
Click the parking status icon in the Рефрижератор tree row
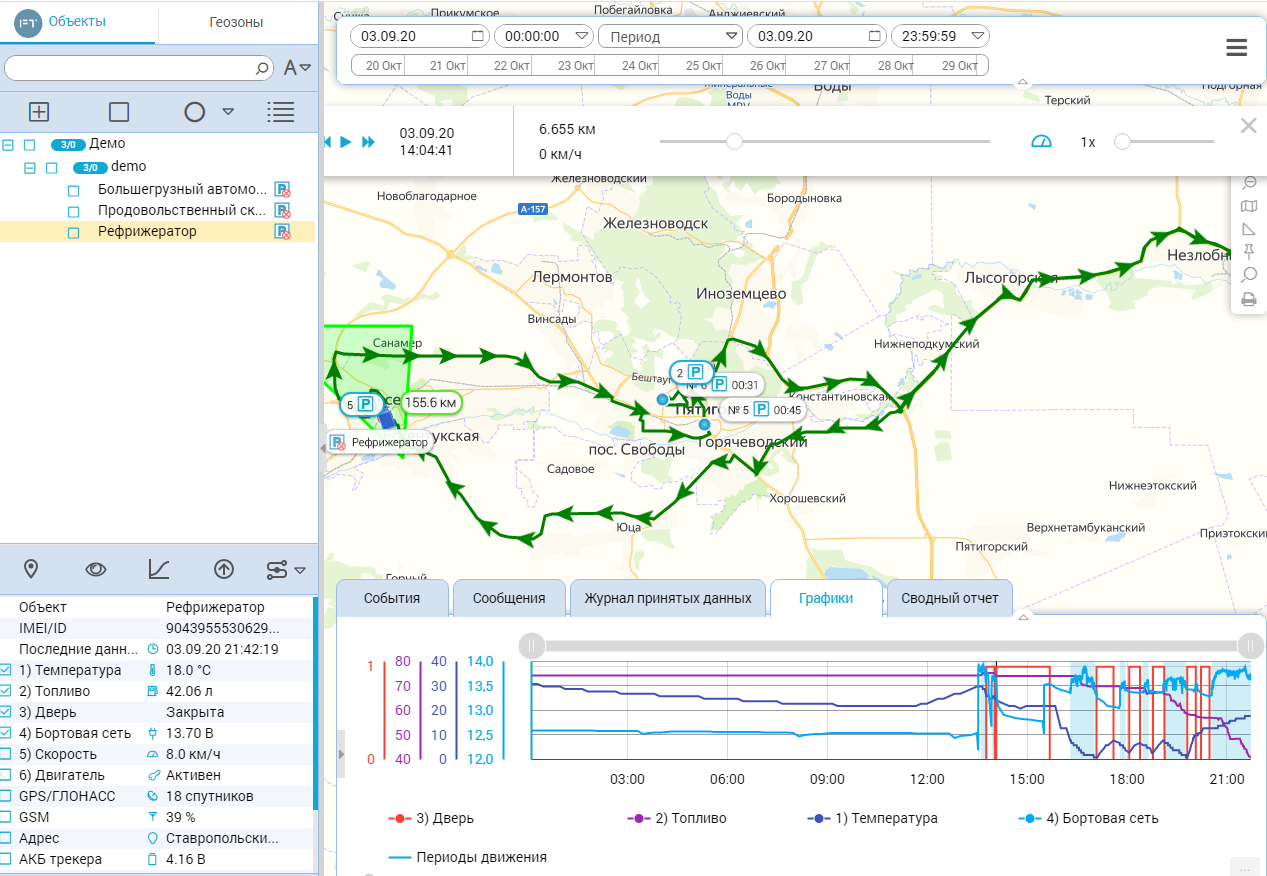(x=283, y=231)
